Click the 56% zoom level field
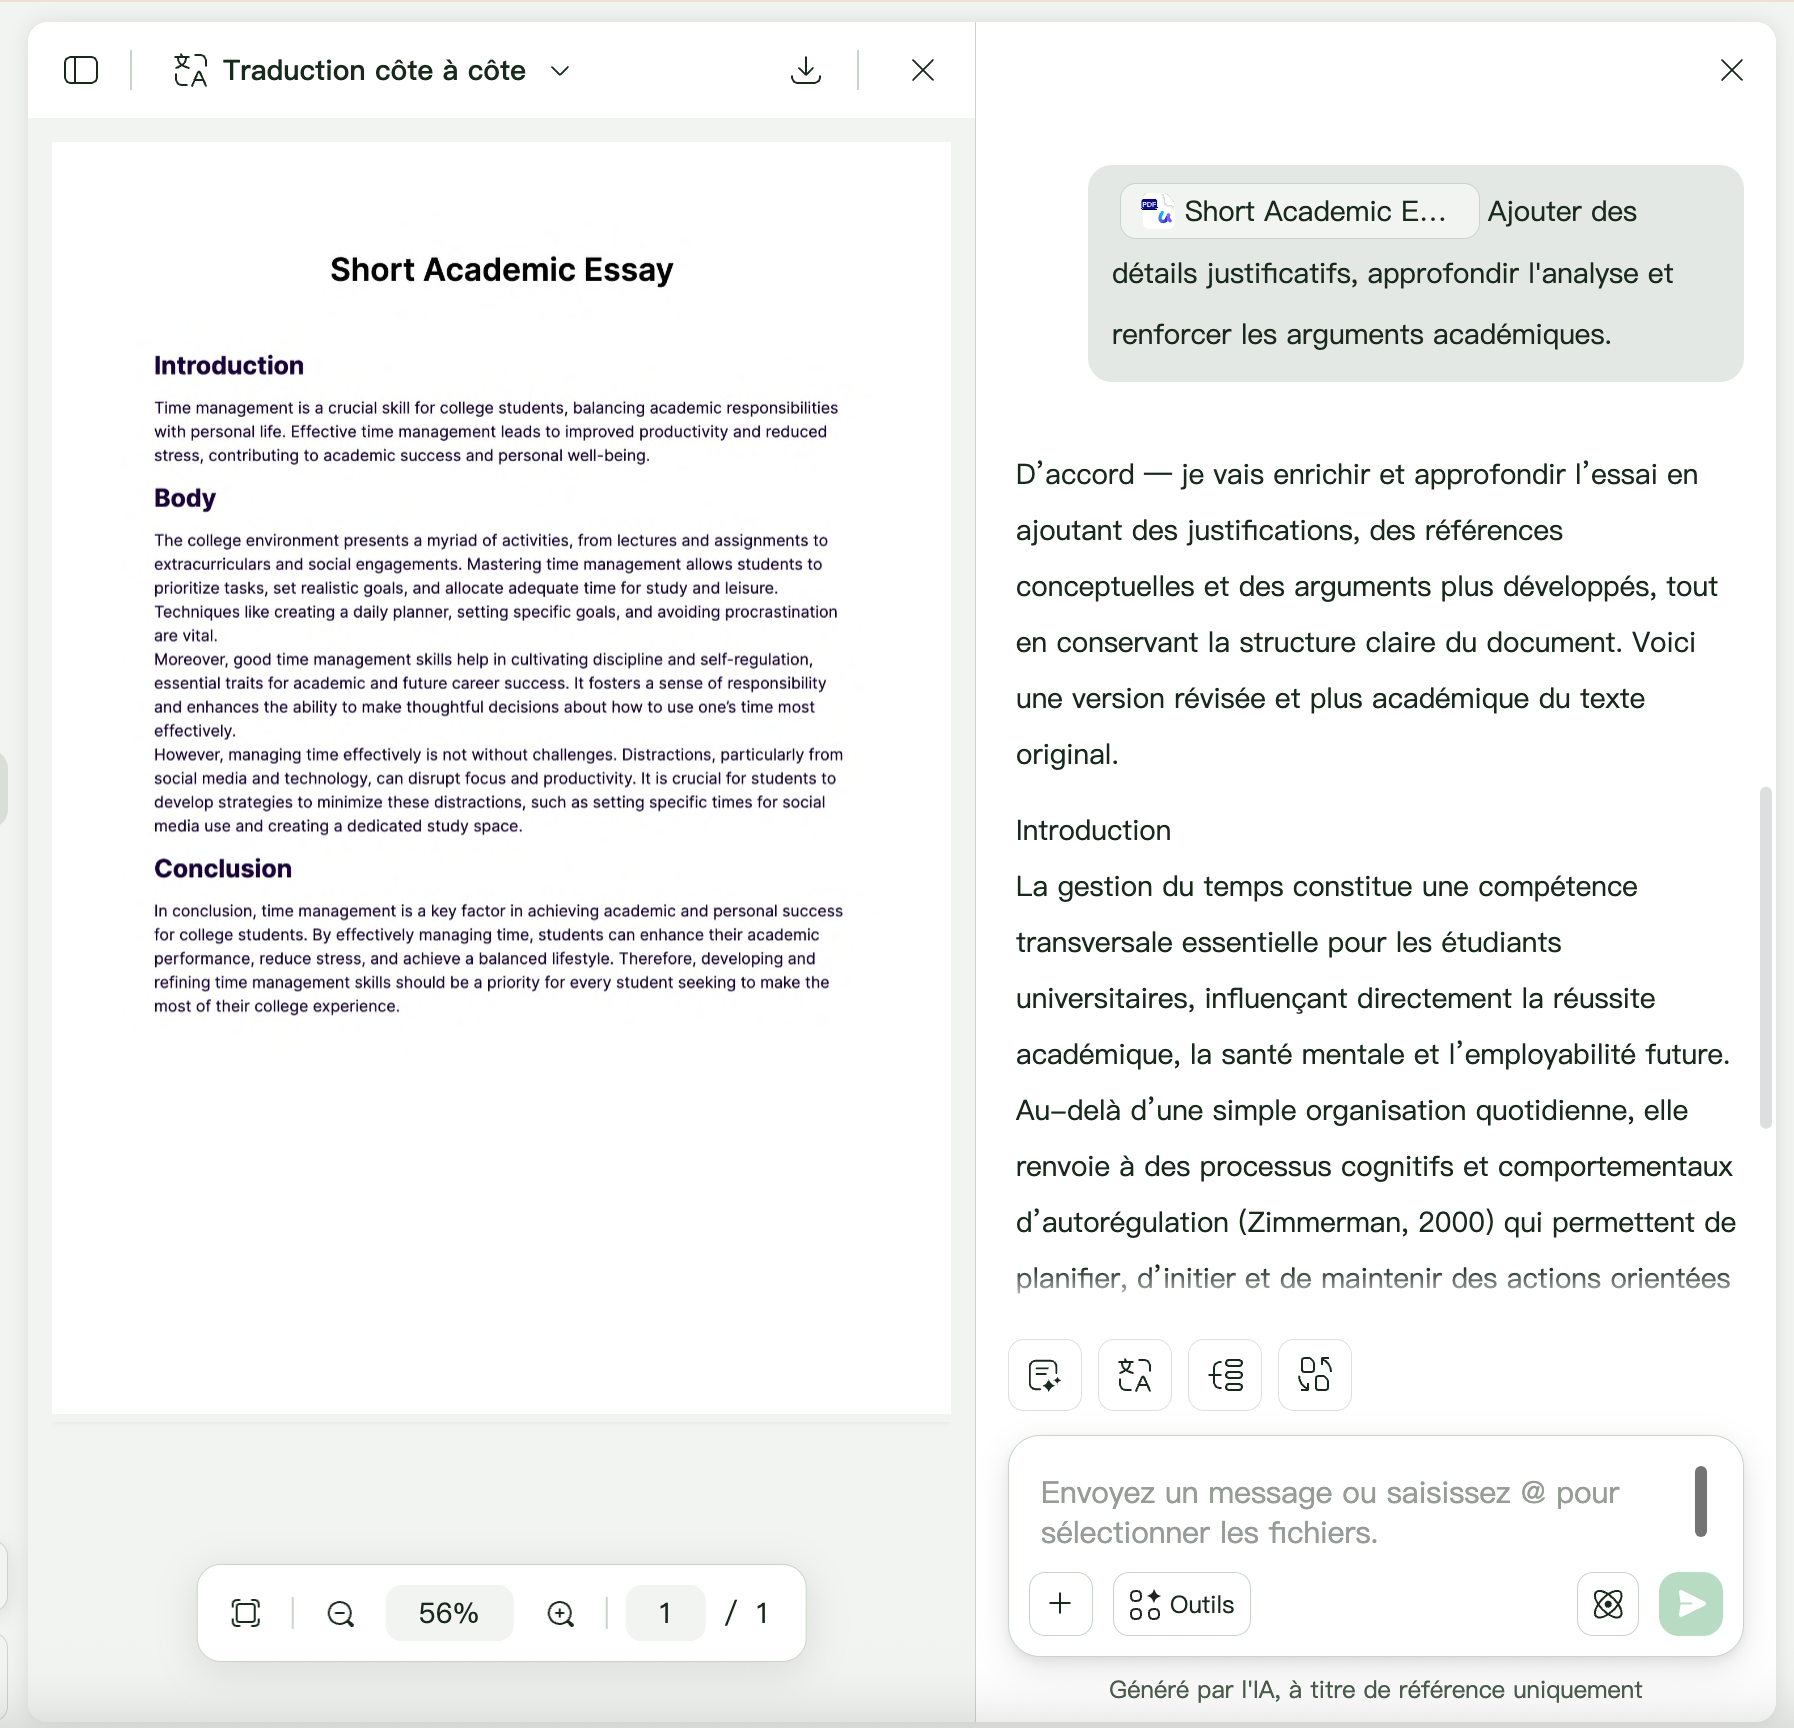 (449, 1613)
